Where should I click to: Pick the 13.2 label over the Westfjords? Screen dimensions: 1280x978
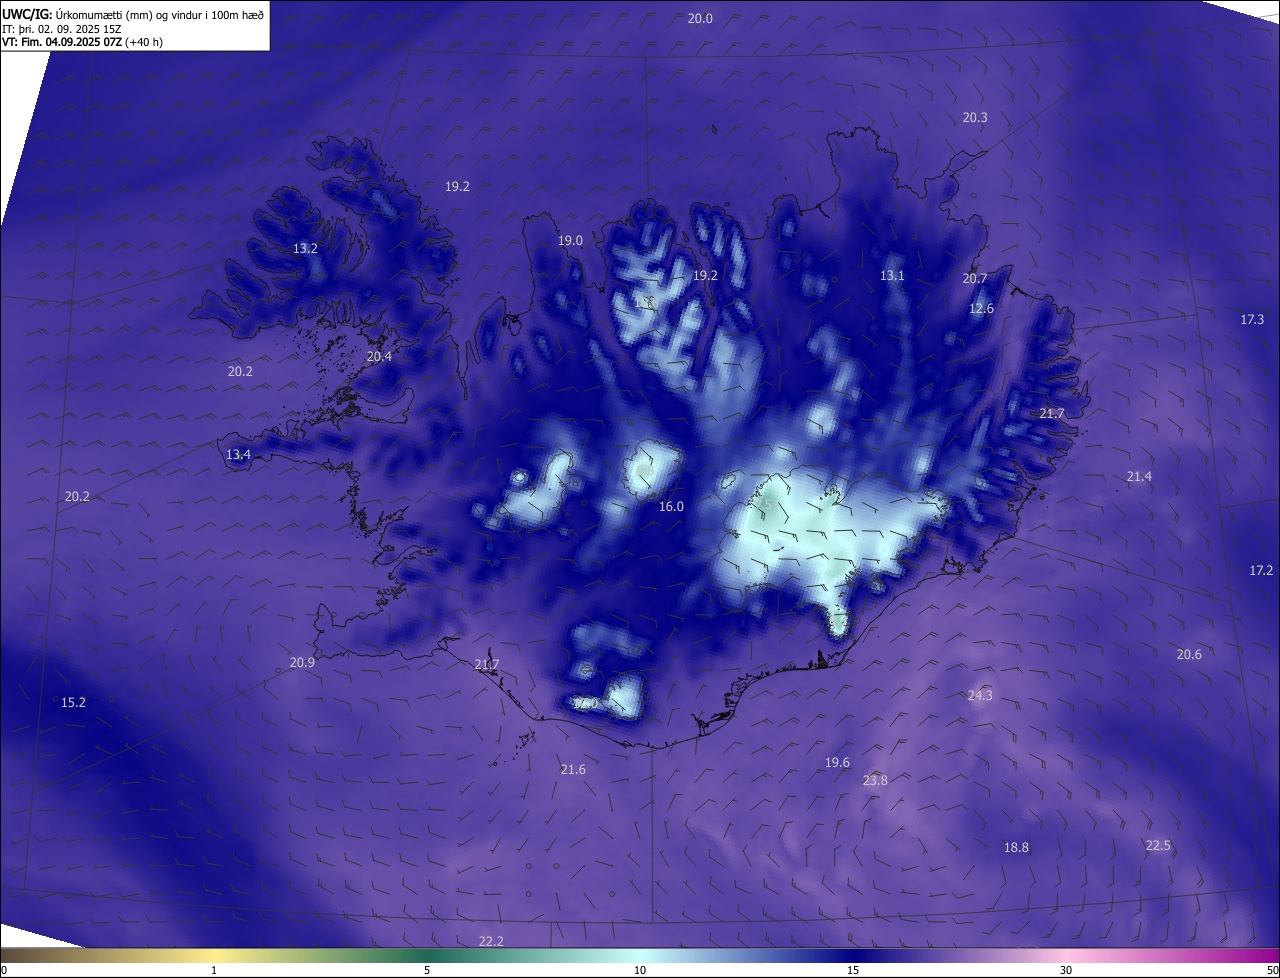pos(305,249)
